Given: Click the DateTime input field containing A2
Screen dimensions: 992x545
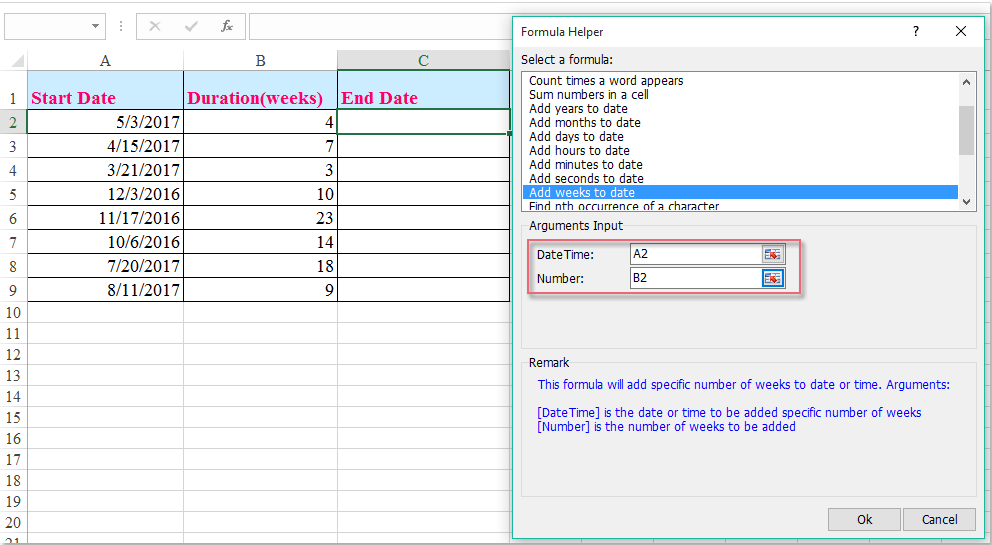Looking at the screenshot, I should point(696,254).
